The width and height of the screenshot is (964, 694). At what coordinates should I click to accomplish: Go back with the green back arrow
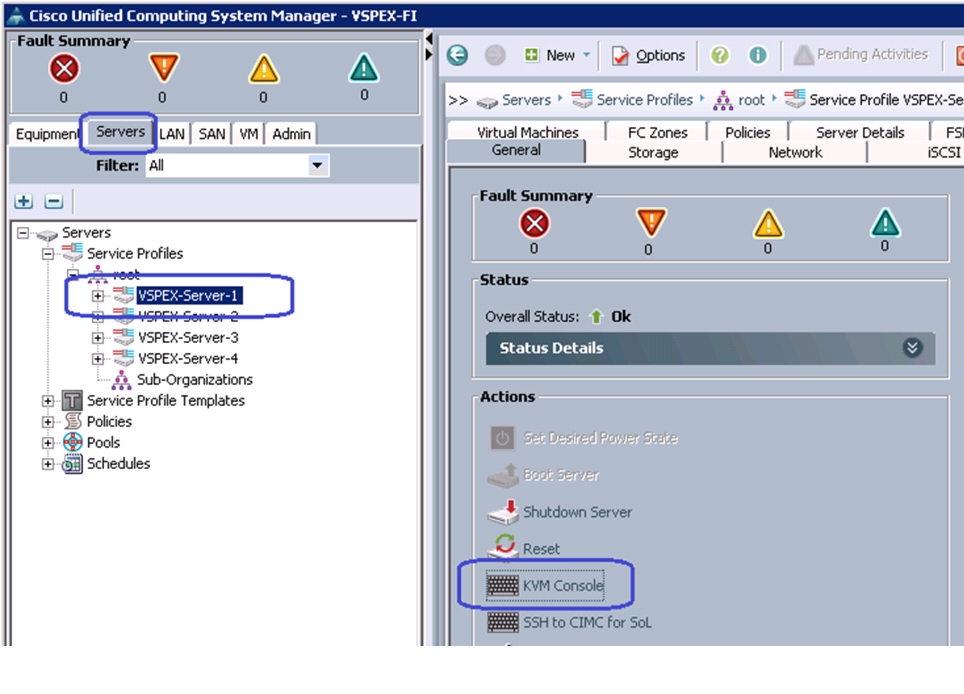point(457,55)
